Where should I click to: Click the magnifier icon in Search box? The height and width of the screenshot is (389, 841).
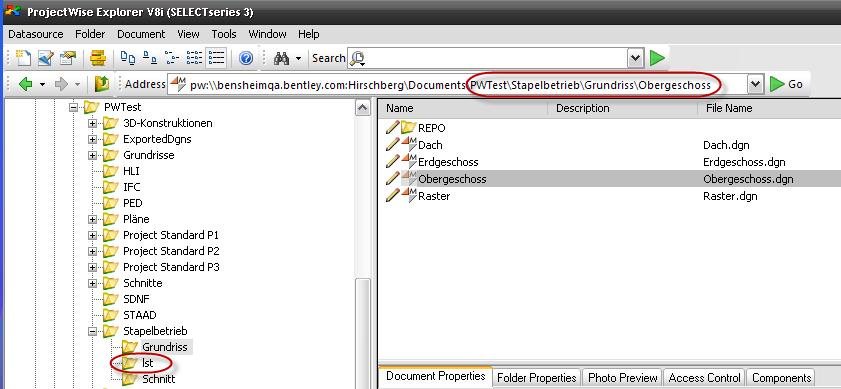click(x=357, y=58)
